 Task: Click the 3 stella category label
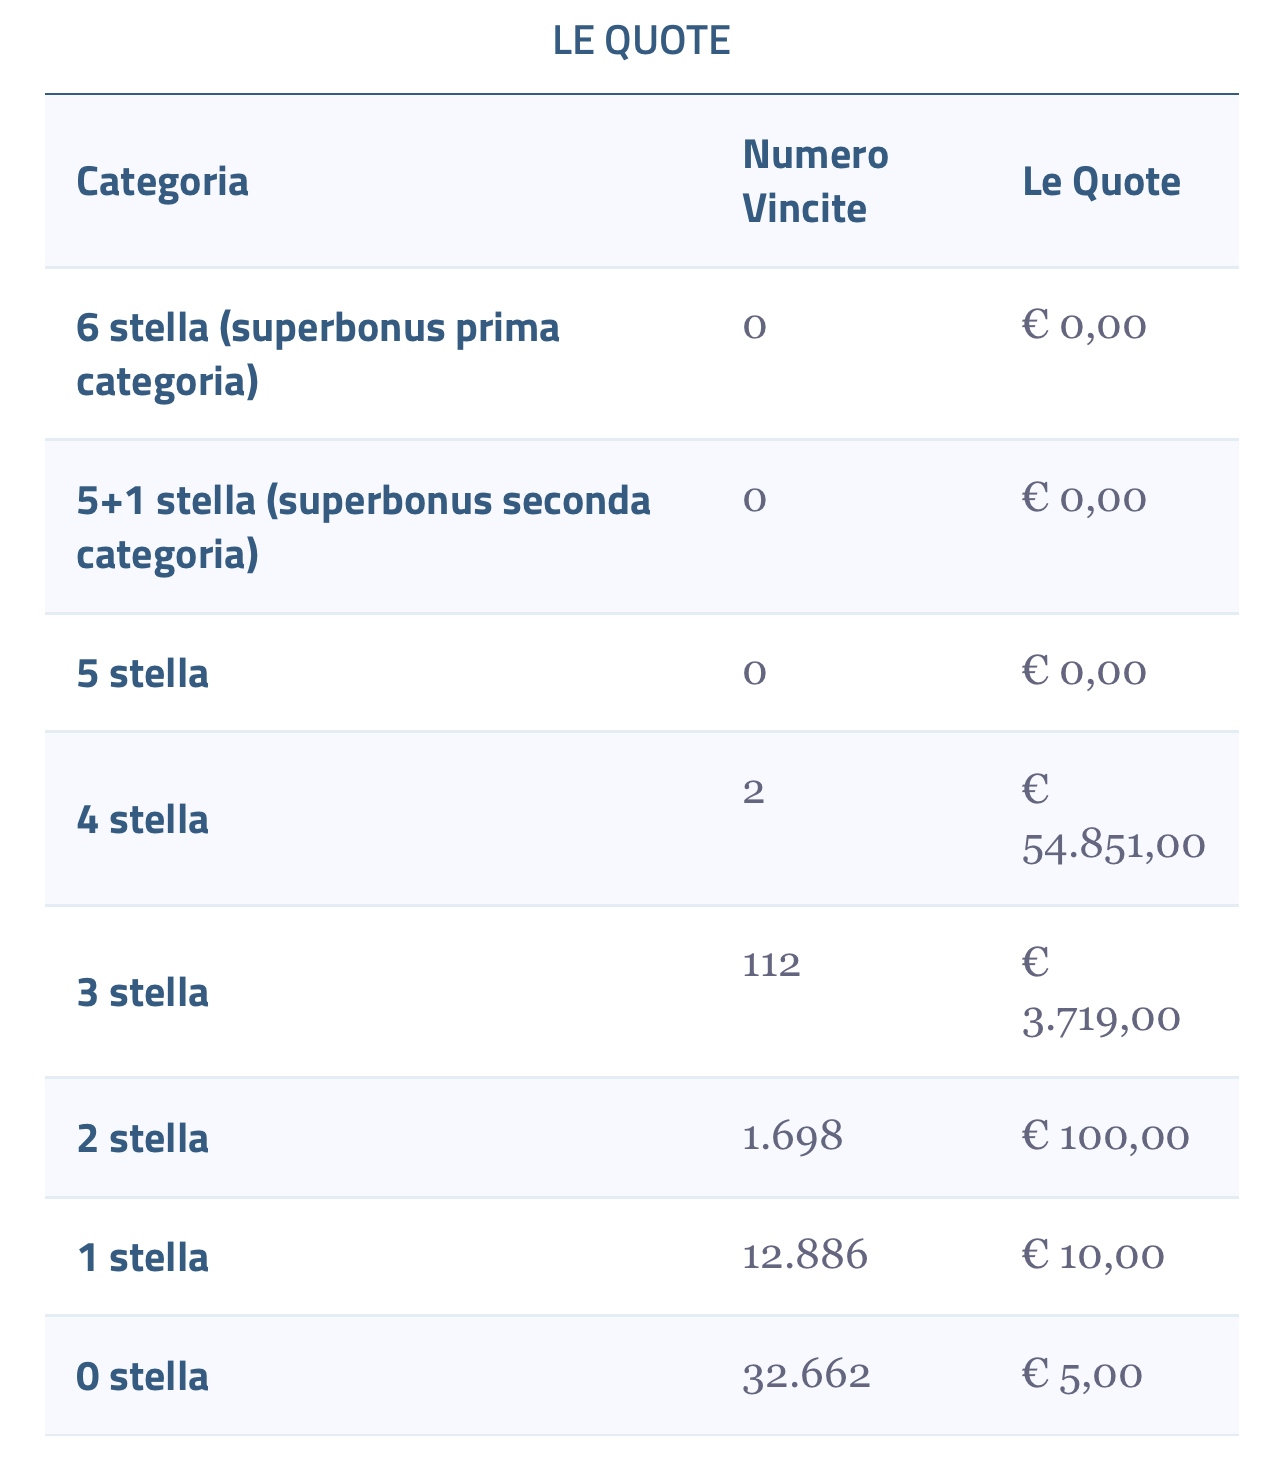[142, 992]
